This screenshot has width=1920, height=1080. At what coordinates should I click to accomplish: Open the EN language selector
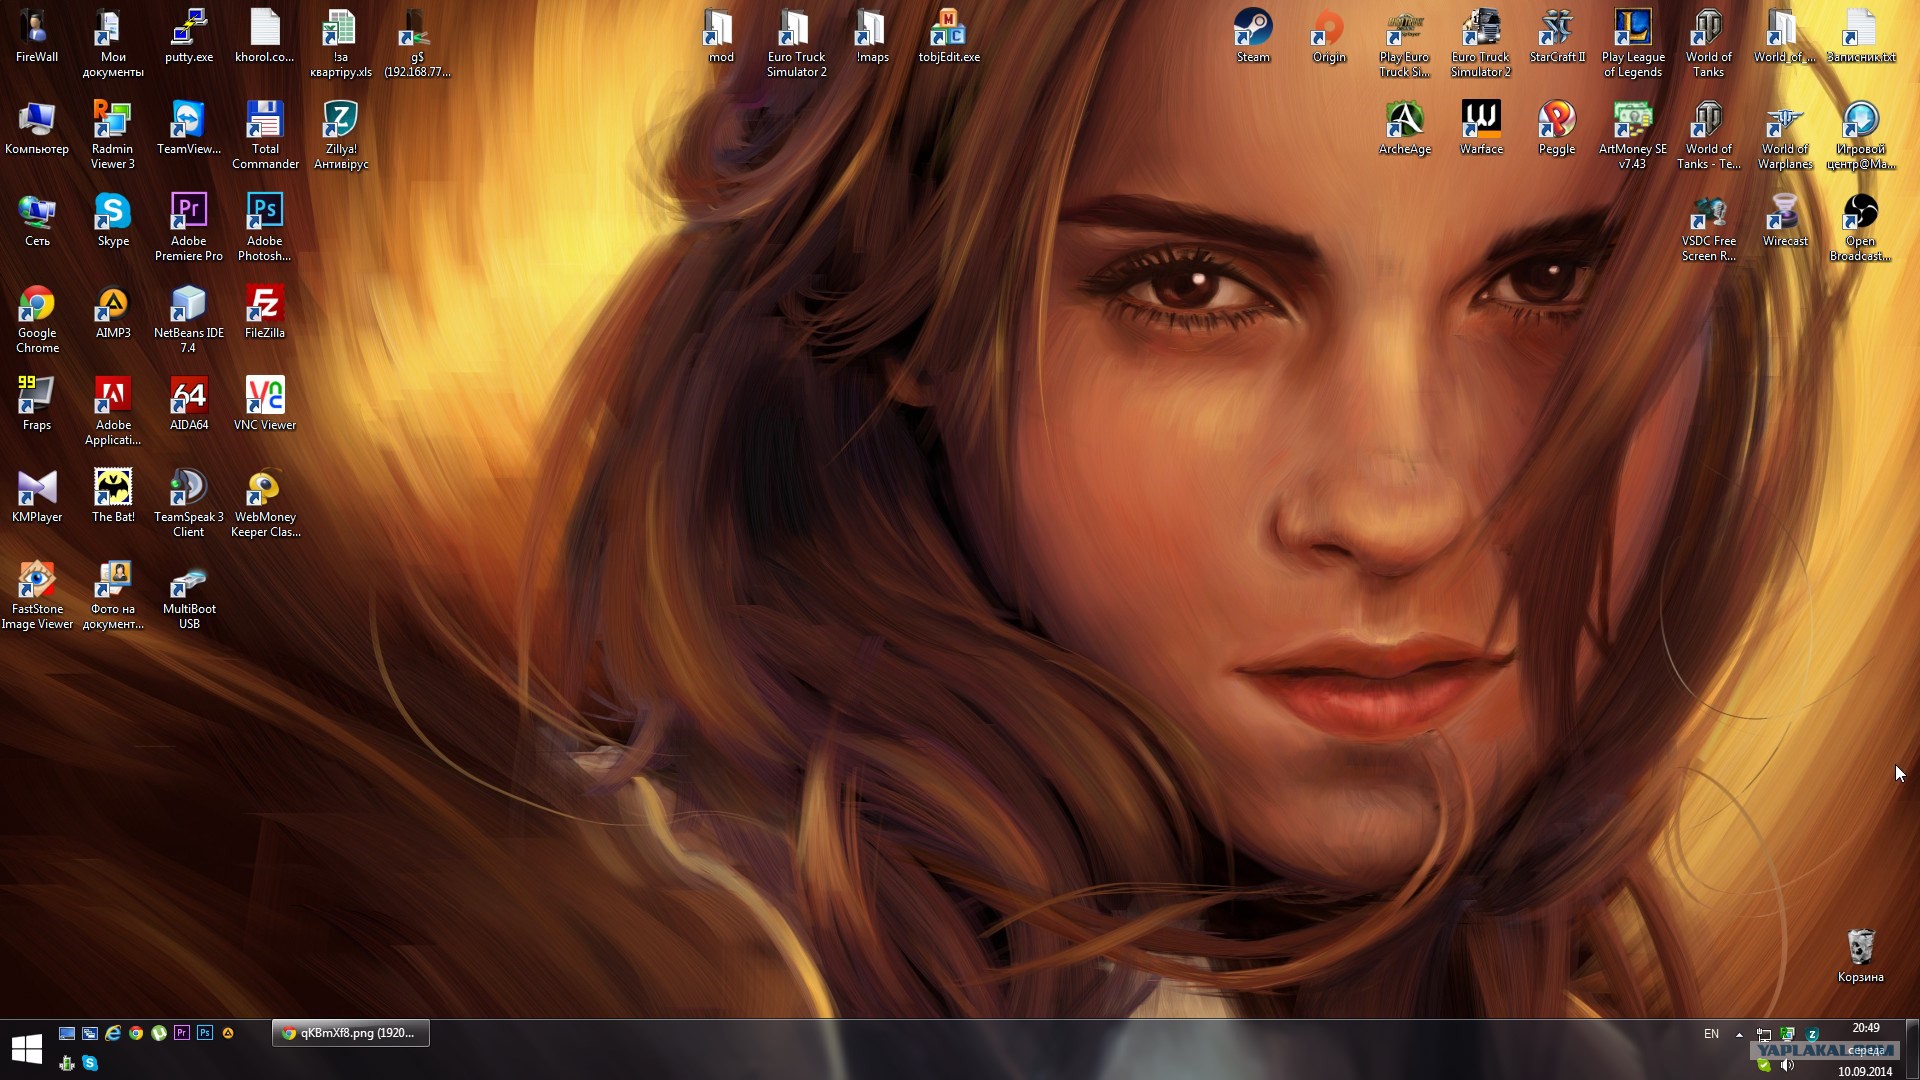[x=1712, y=1034]
